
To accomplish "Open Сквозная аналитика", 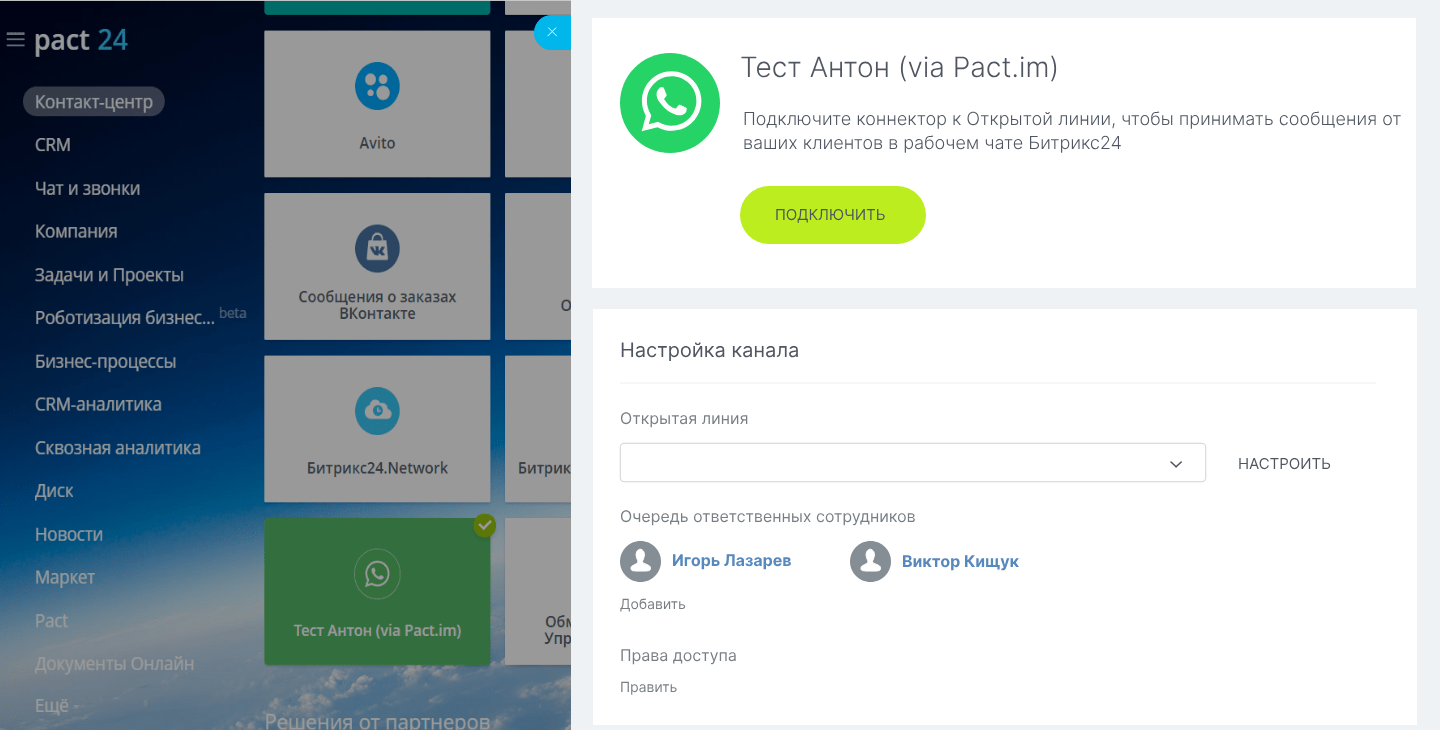I will click(x=118, y=448).
